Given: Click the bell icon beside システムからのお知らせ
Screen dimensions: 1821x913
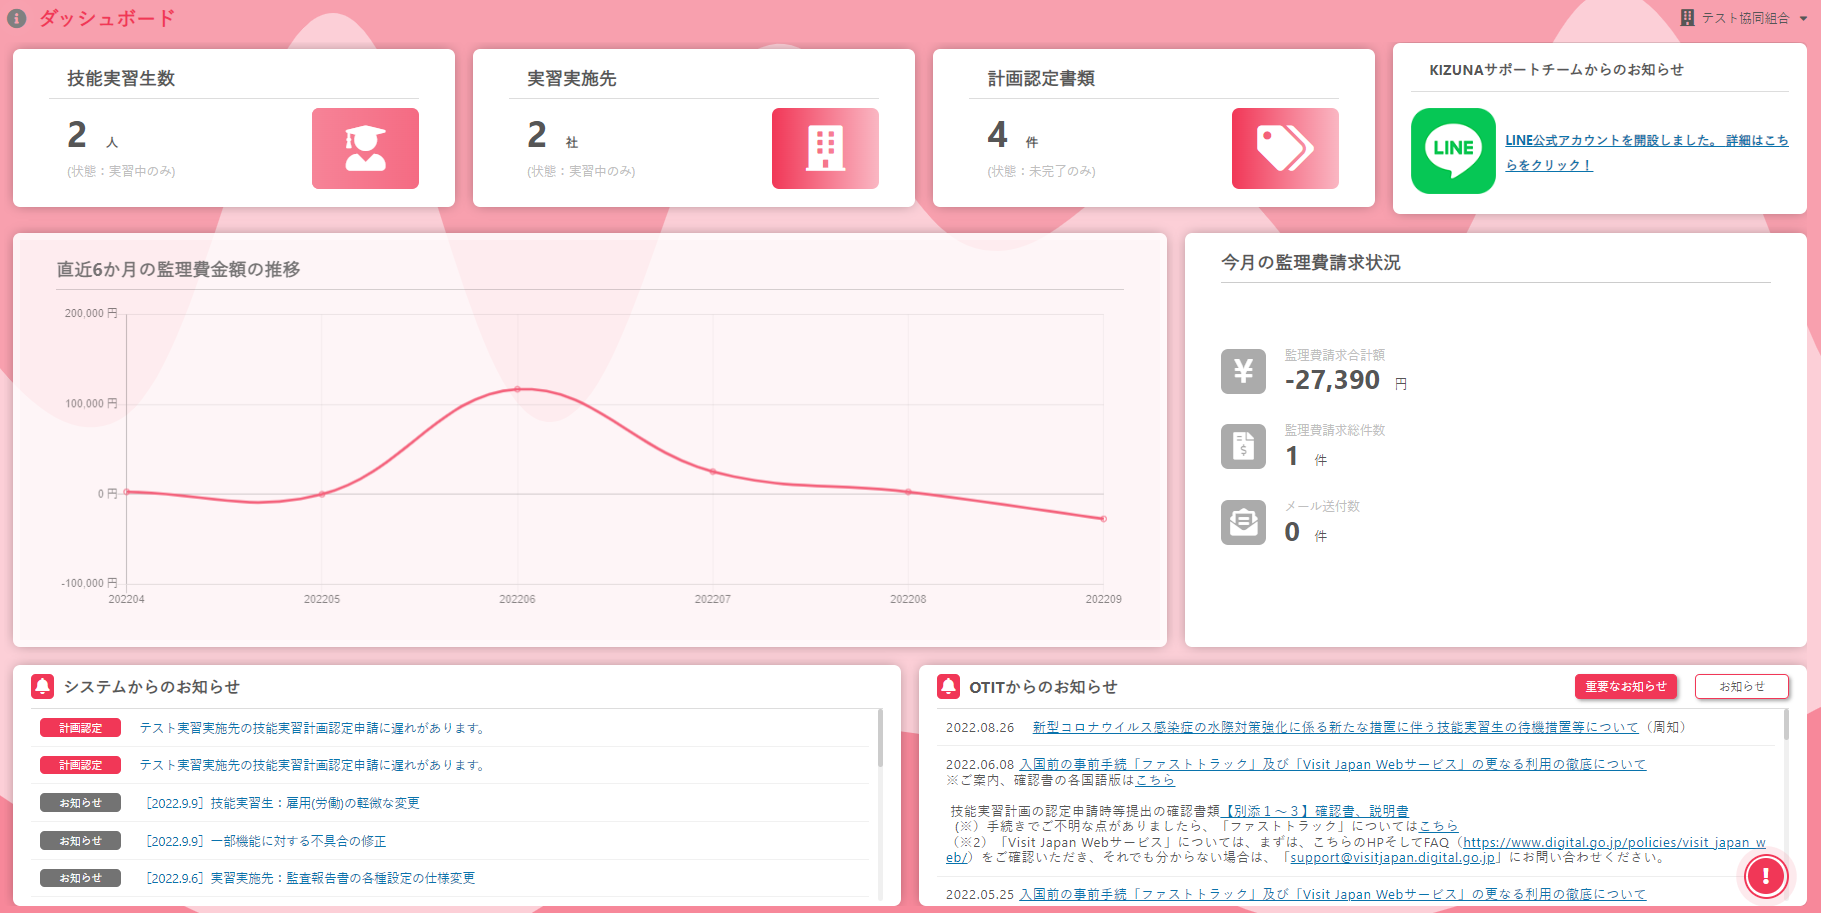Looking at the screenshot, I should click(42, 686).
